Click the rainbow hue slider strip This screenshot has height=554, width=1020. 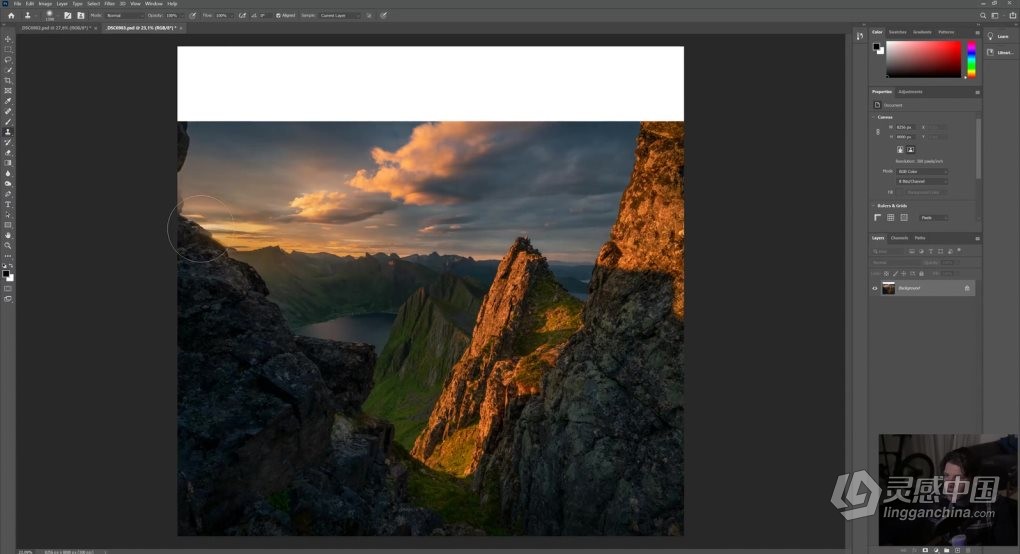pyautogui.click(x=971, y=59)
